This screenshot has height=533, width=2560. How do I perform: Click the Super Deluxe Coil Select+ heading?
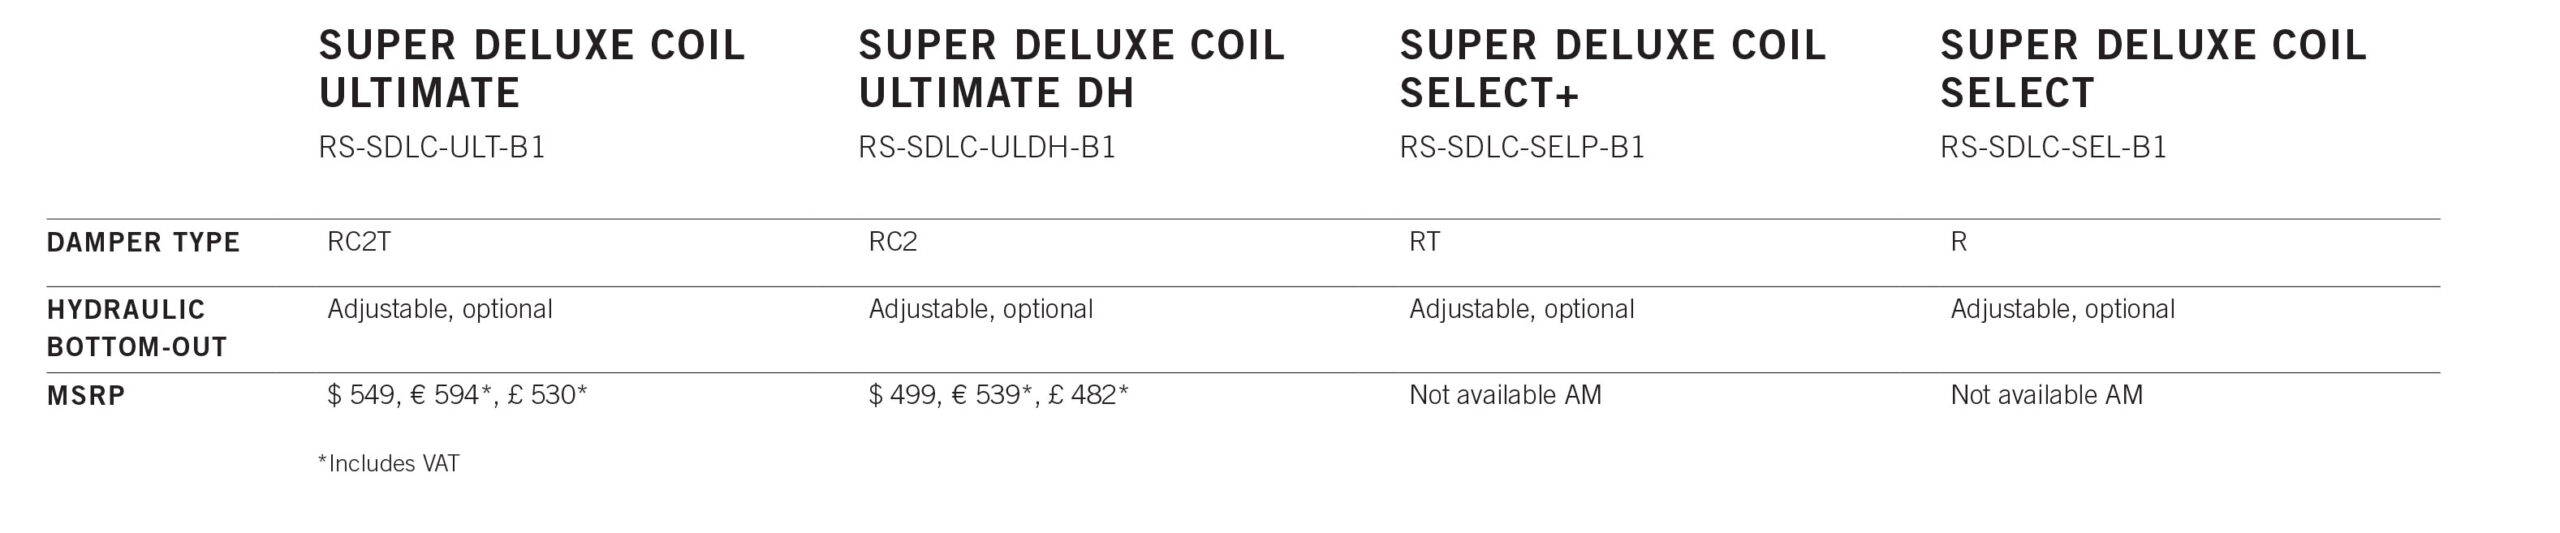[1612, 68]
